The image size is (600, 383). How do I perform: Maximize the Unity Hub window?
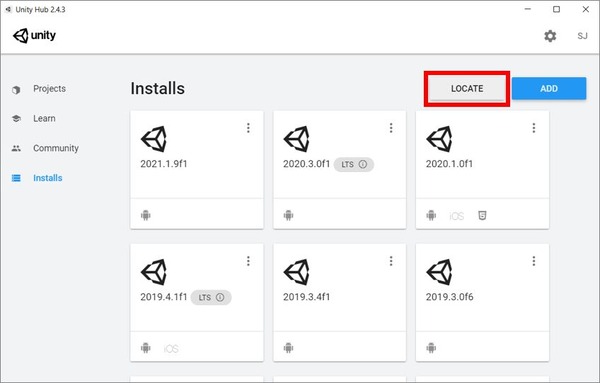[x=557, y=9]
